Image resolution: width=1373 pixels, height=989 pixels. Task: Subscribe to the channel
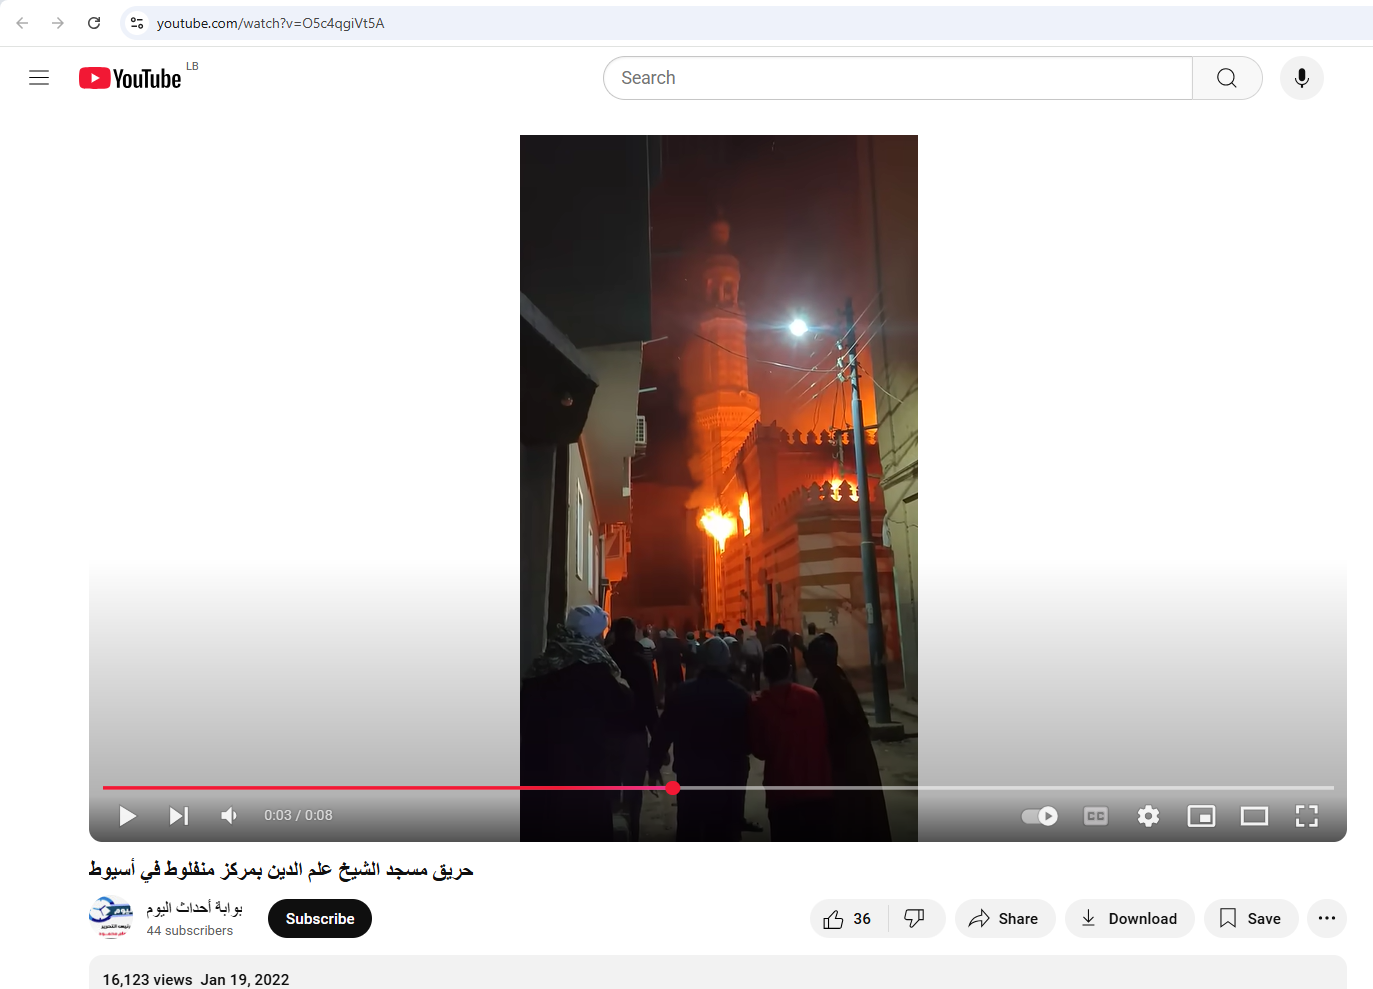[x=320, y=918]
